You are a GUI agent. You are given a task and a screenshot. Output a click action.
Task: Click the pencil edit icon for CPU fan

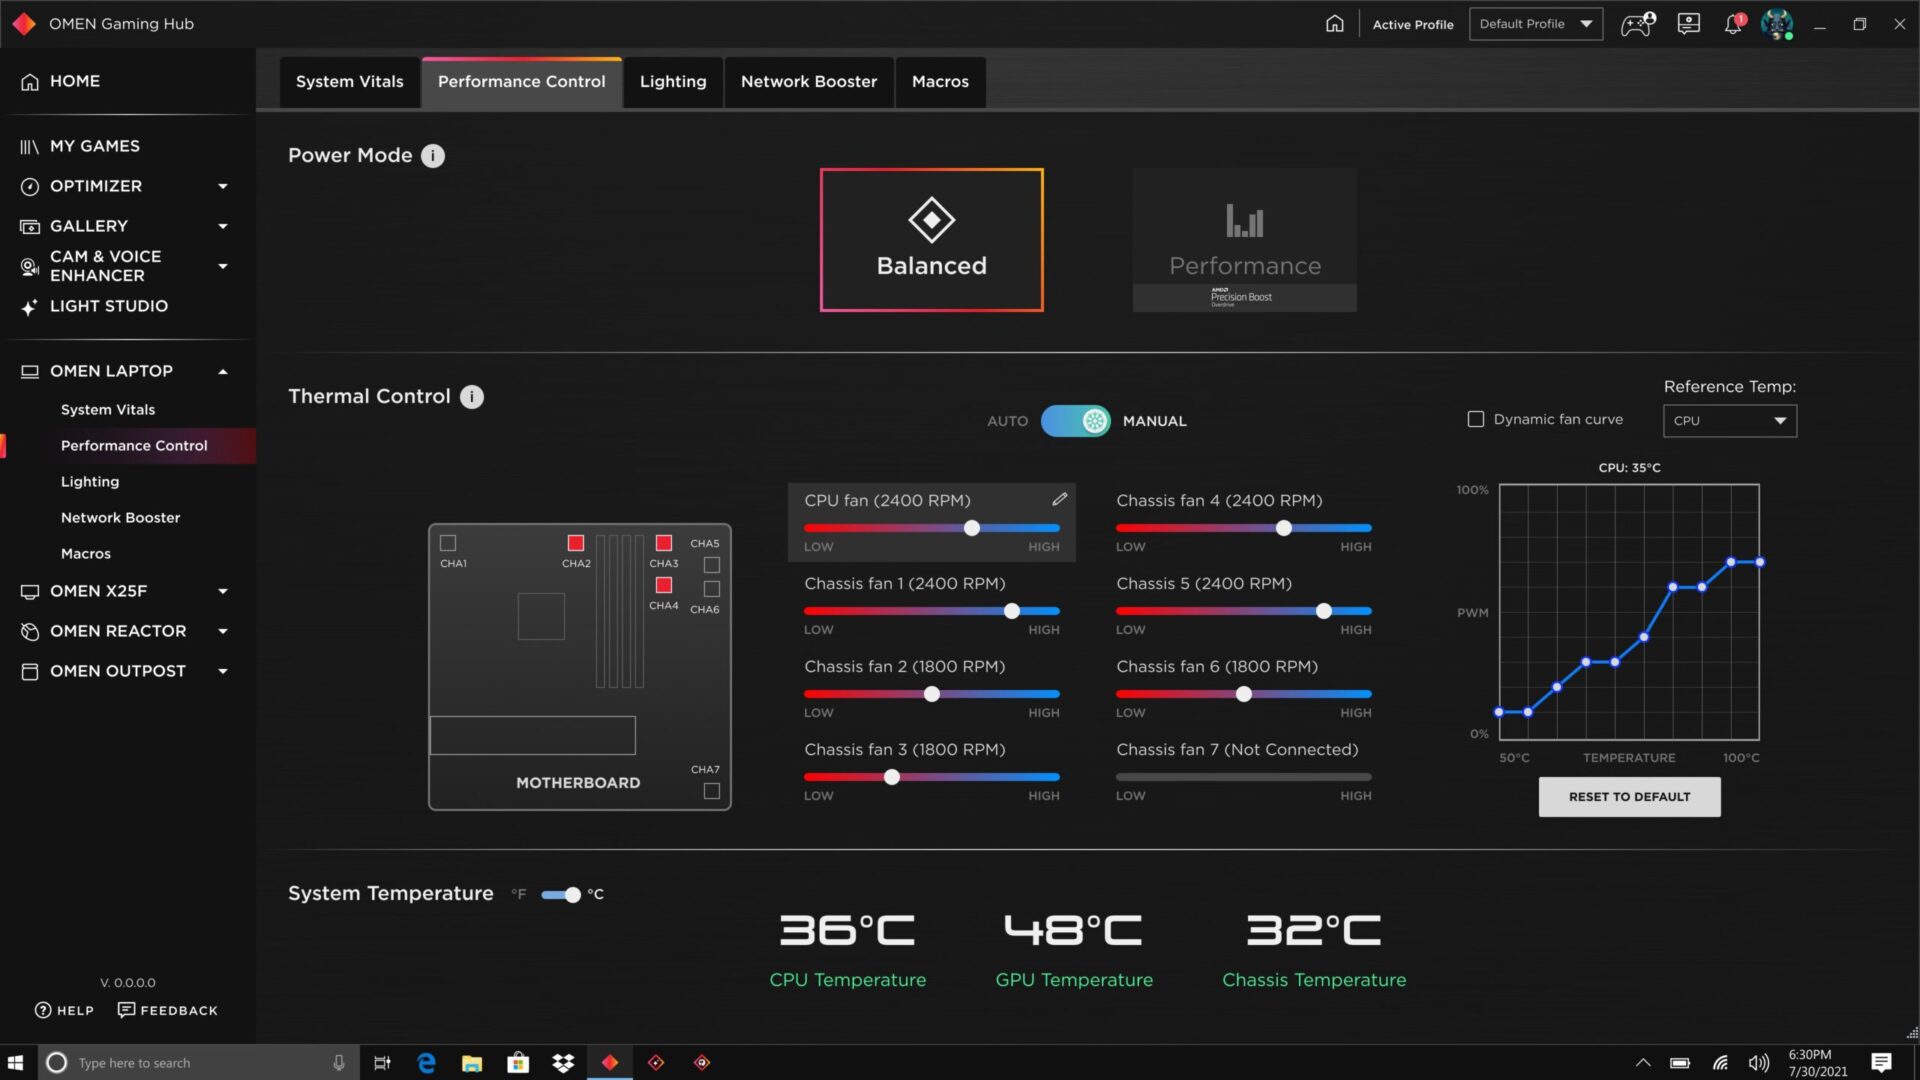[x=1059, y=499]
